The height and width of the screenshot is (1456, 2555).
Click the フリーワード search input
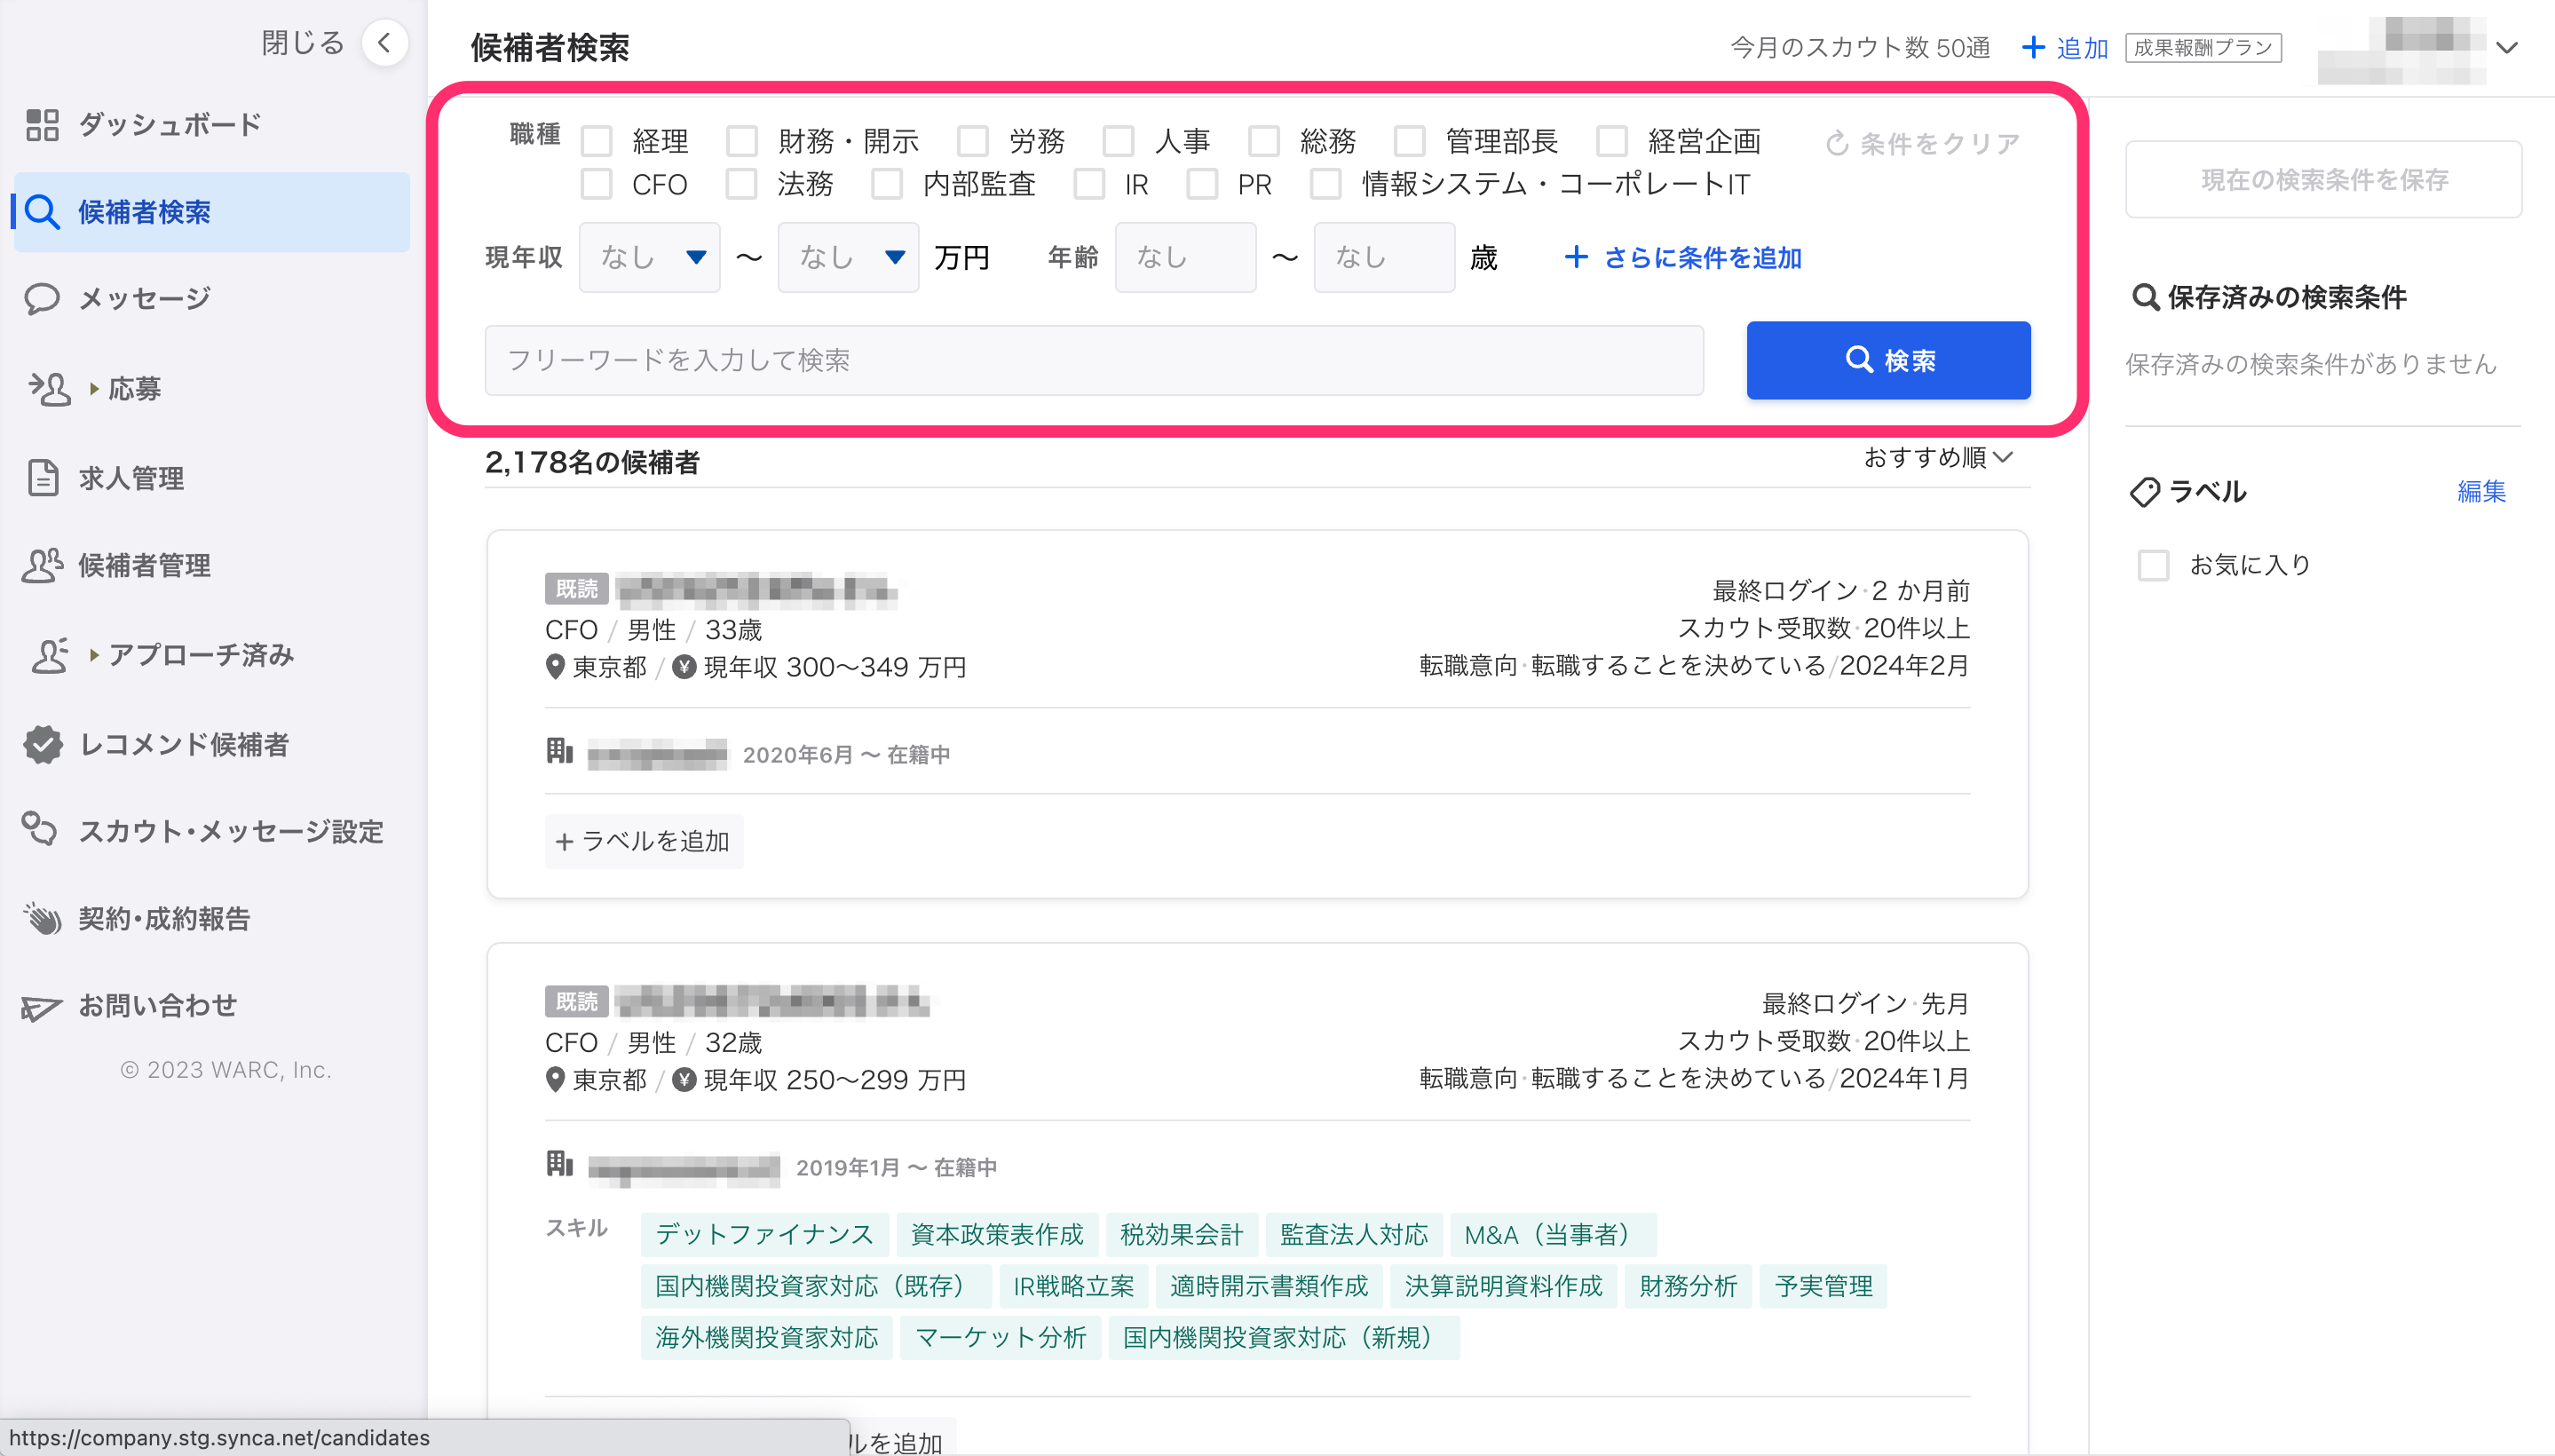pyautogui.click(x=1094, y=360)
